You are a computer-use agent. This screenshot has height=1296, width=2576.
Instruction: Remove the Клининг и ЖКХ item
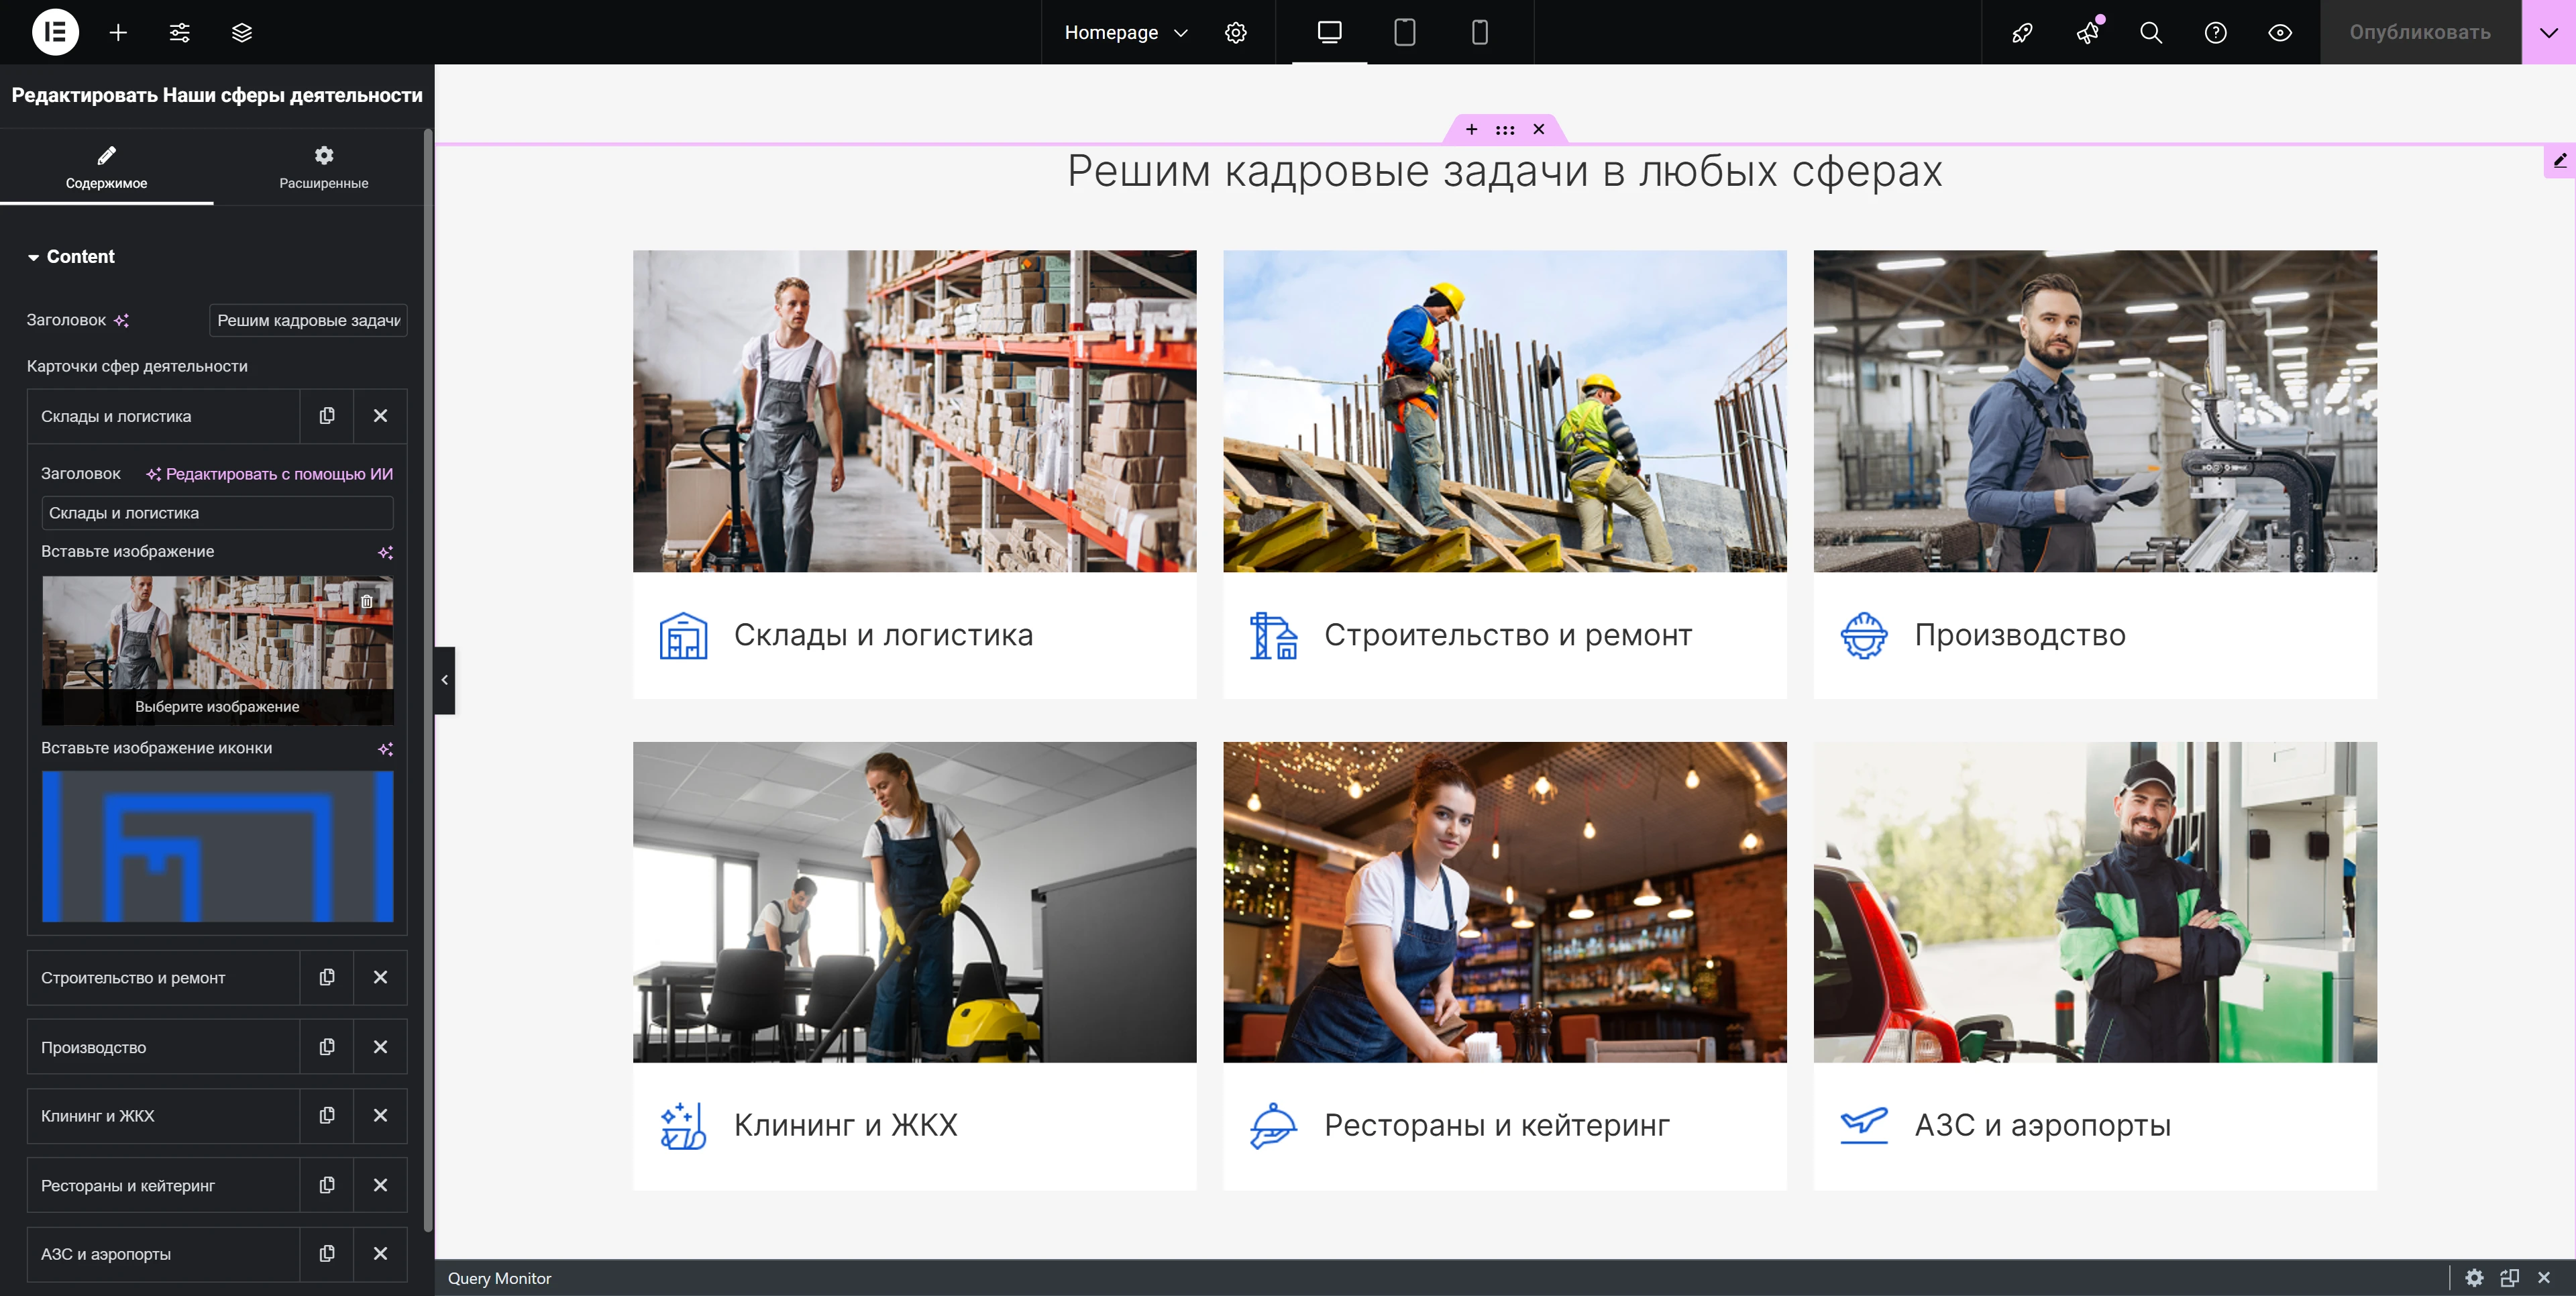pos(380,1116)
